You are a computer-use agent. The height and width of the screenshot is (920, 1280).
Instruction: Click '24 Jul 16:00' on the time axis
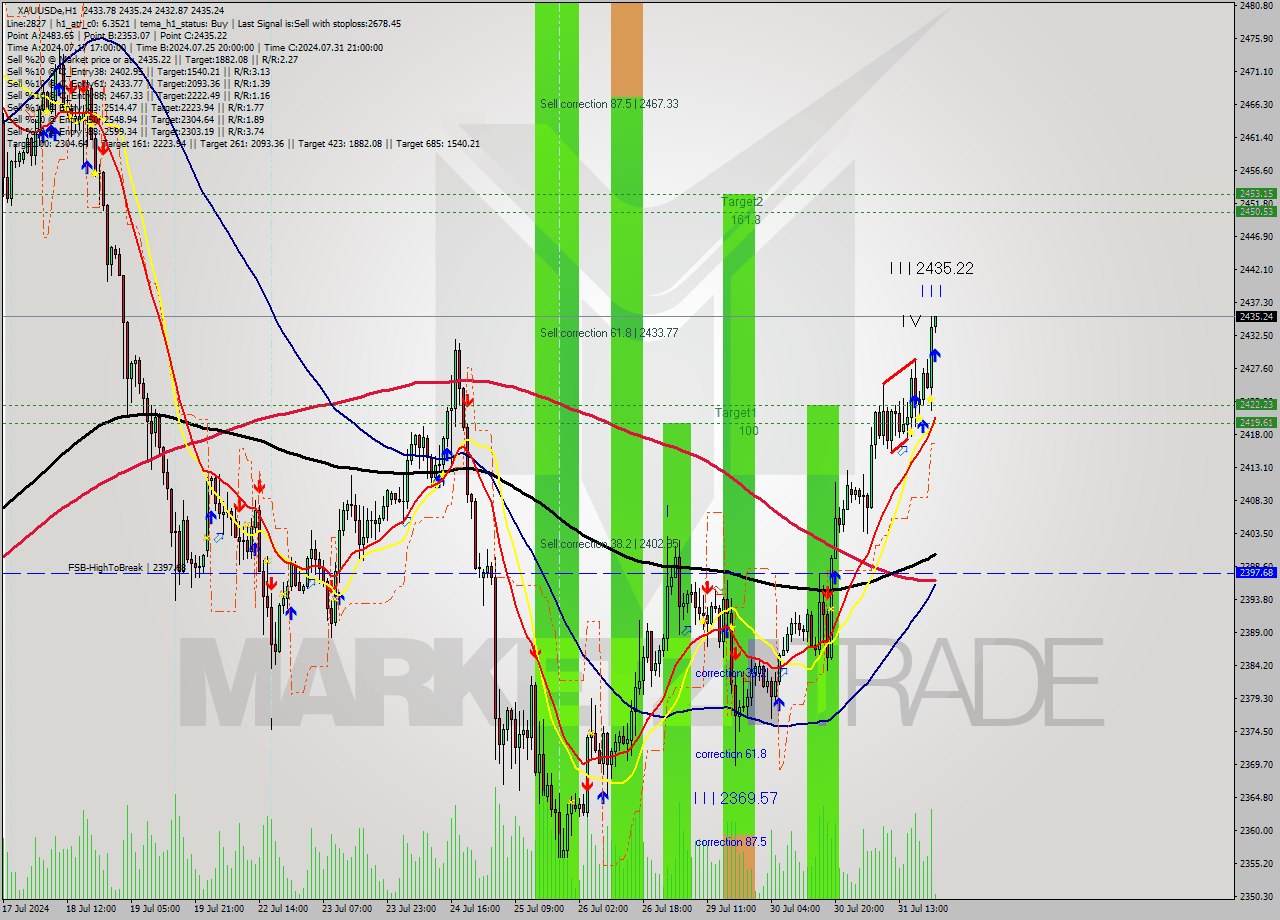(474, 909)
